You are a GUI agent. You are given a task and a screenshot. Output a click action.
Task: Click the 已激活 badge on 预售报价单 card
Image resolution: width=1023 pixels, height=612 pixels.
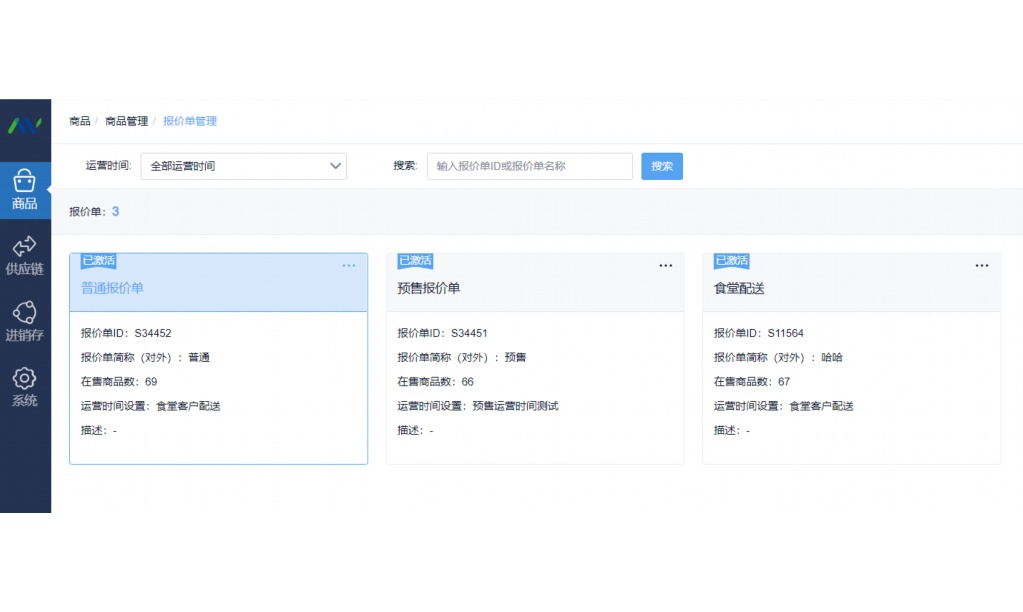[414, 260]
